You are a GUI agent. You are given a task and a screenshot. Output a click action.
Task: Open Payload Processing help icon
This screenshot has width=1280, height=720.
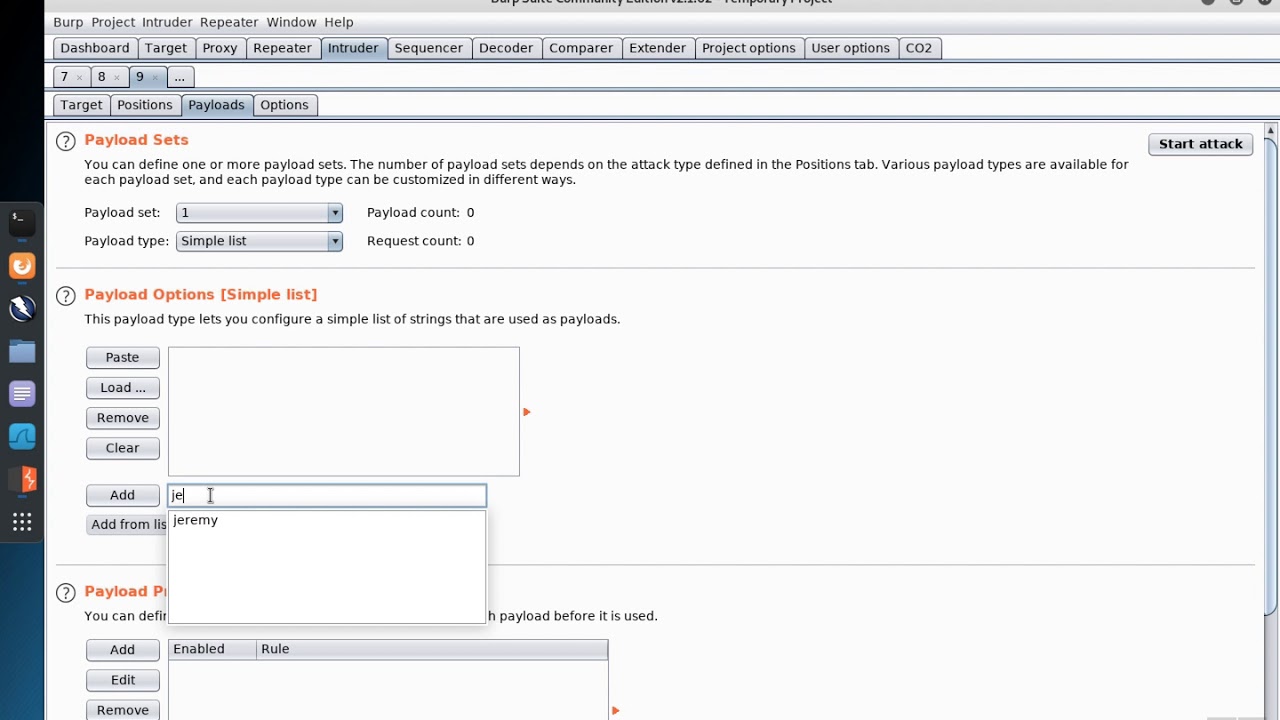coord(66,593)
